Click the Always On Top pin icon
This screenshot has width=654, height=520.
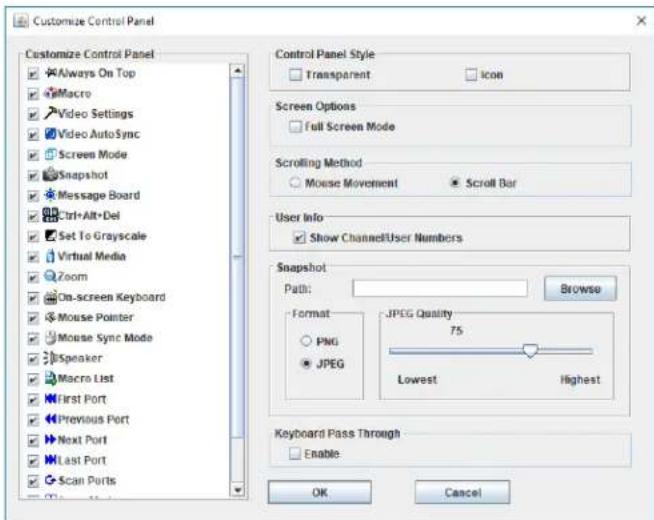coord(51,73)
